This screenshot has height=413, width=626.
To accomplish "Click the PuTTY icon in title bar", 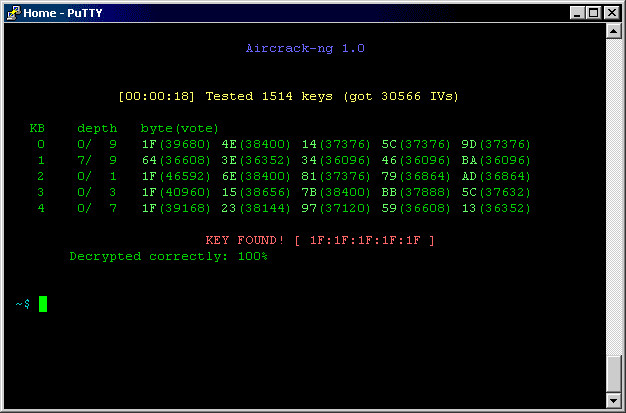I will pos(12,12).
